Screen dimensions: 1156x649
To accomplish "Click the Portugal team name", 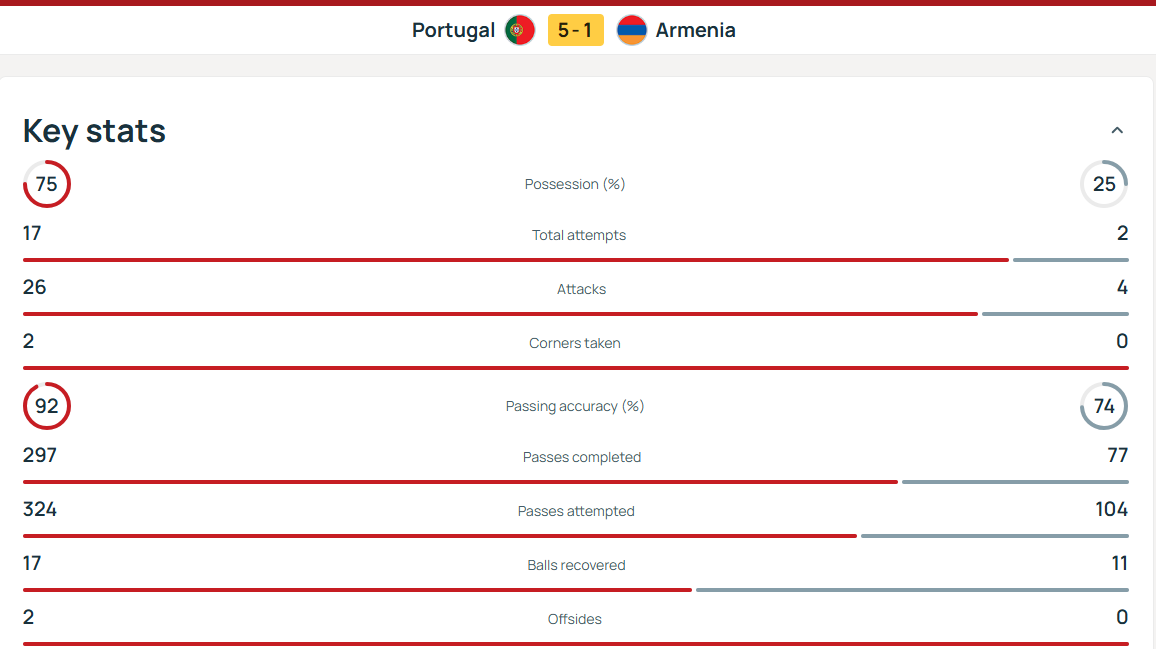I will (453, 30).
